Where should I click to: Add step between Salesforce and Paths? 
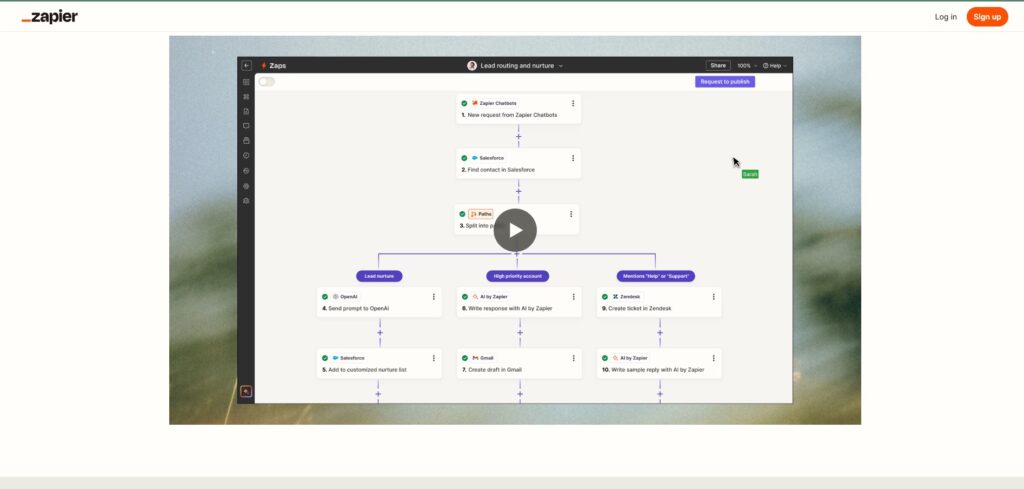click(519, 191)
